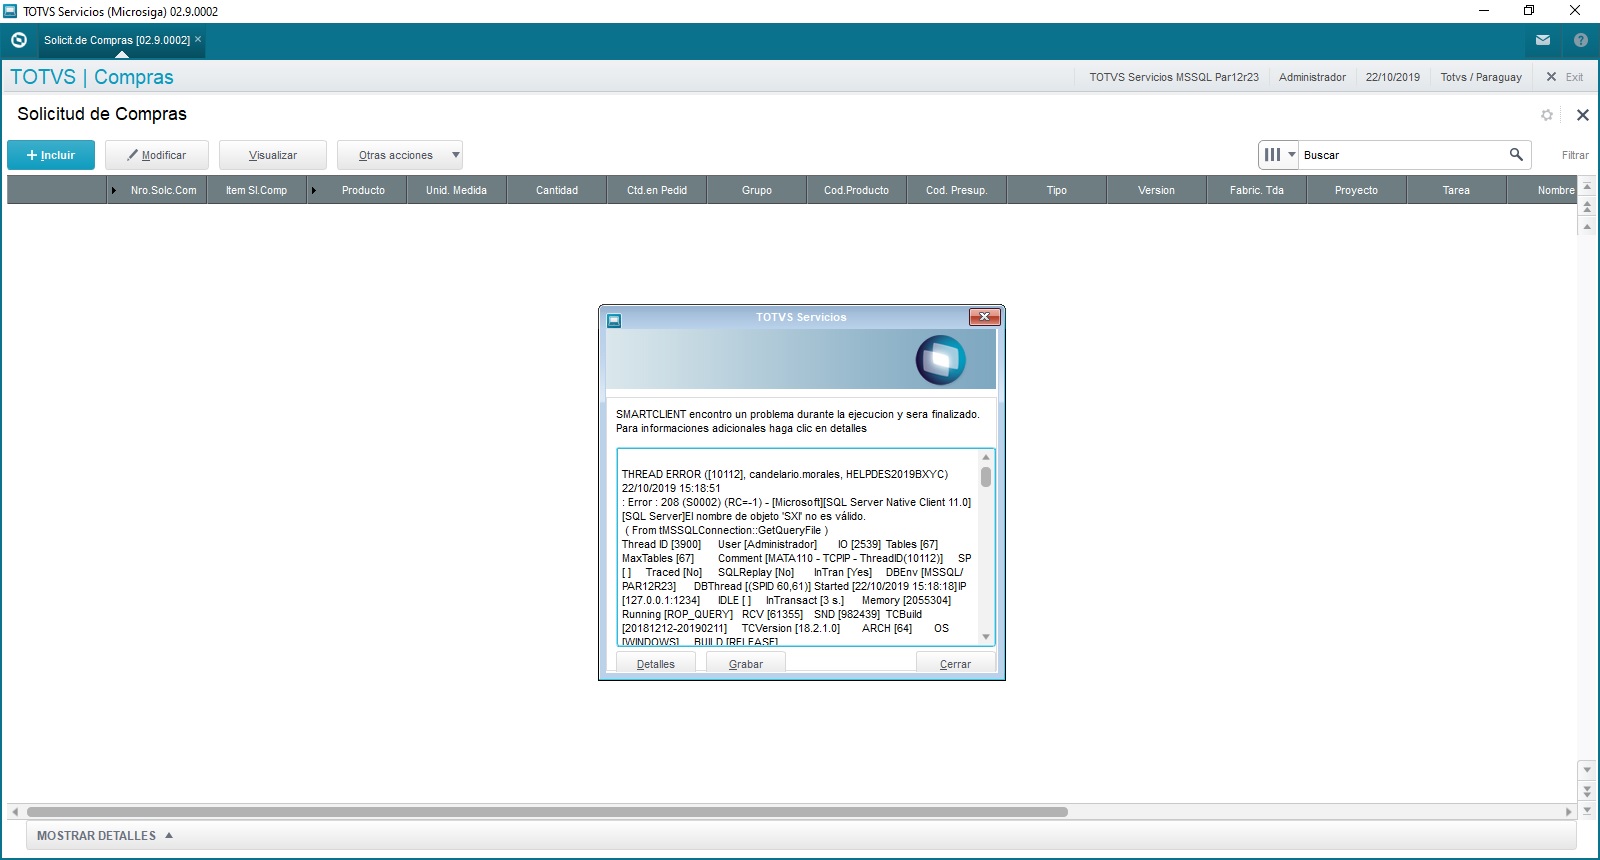The height and width of the screenshot is (860, 1600).
Task: Click the grid's horizontal scroll left arrow
Action: pyautogui.click(x=14, y=812)
